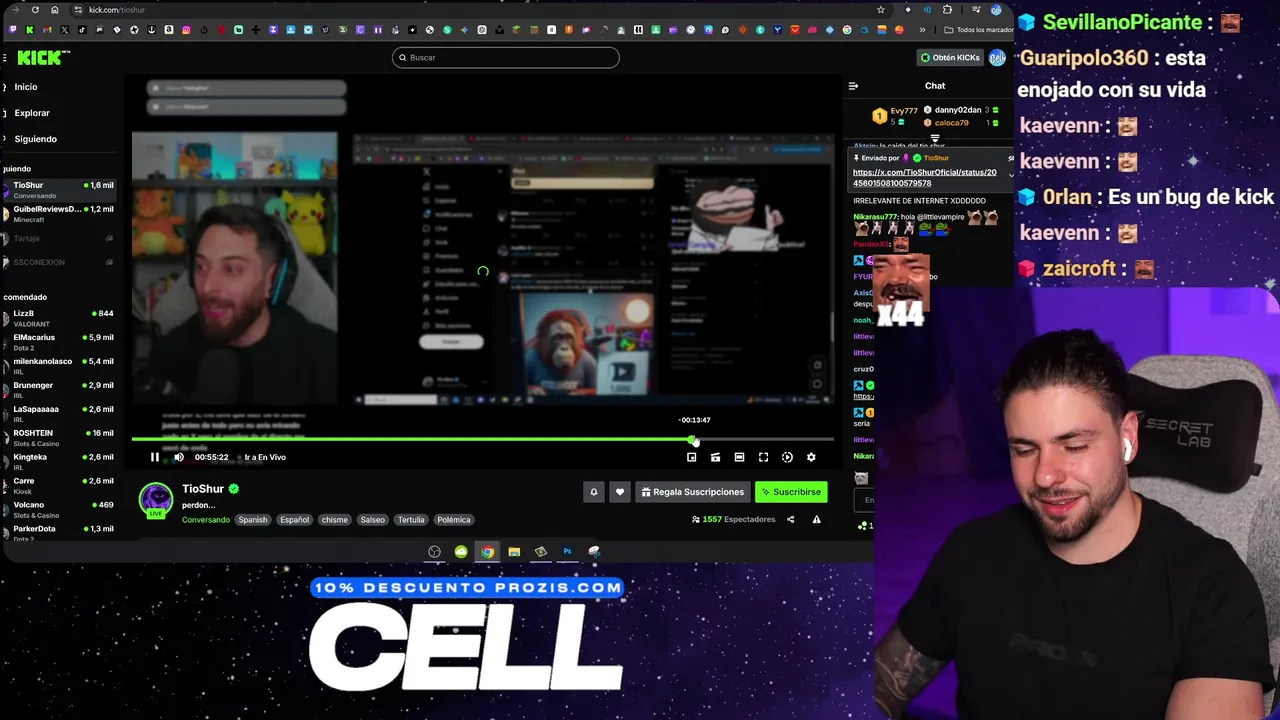
Task: Toggle notifications bell for TioShur
Action: 593,492
